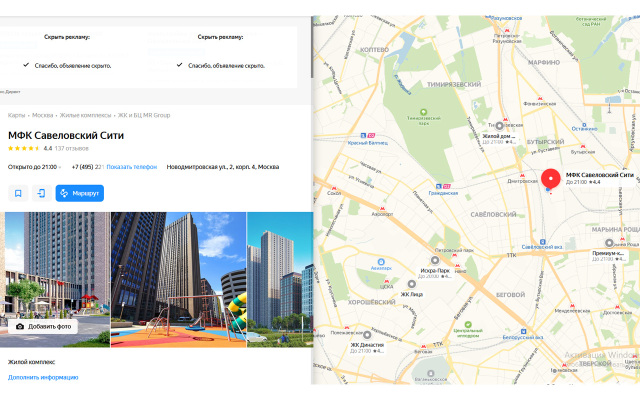
Task: Click the bookmark save icon button
Action: pyautogui.click(x=18, y=193)
